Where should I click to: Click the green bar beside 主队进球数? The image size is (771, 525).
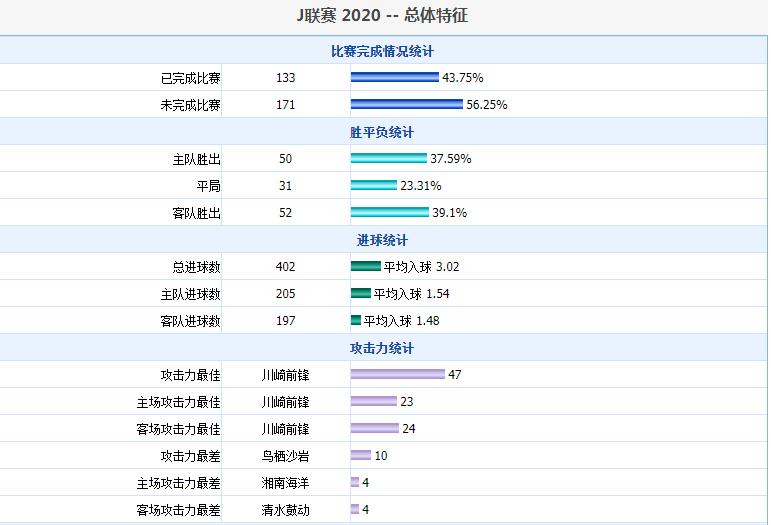(x=361, y=293)
